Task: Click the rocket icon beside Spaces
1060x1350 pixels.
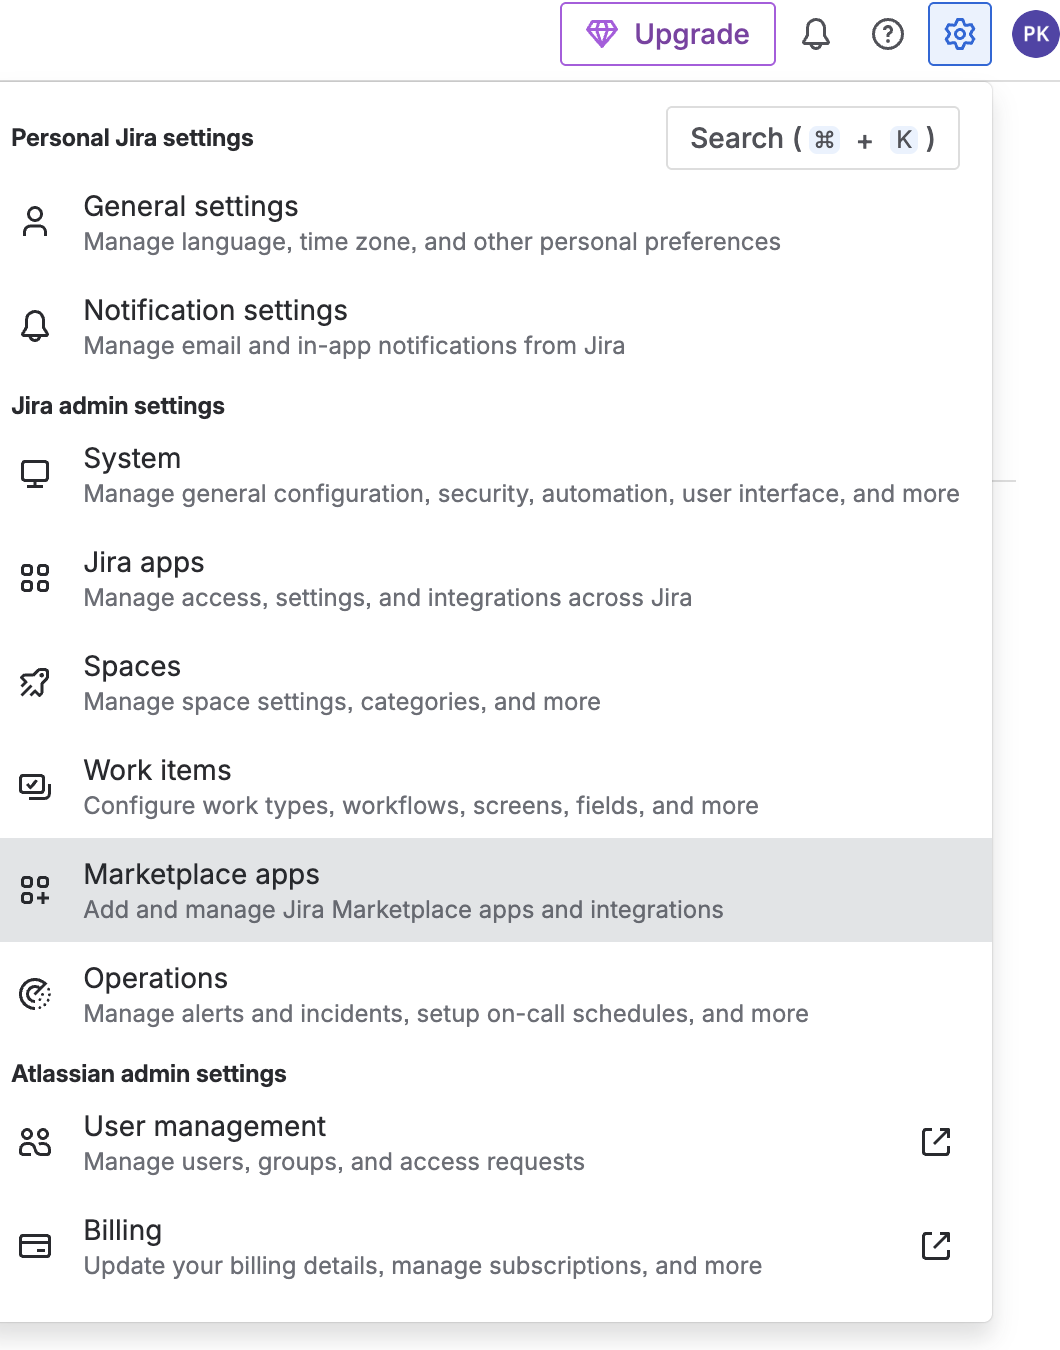Action: tap(35, 682)
